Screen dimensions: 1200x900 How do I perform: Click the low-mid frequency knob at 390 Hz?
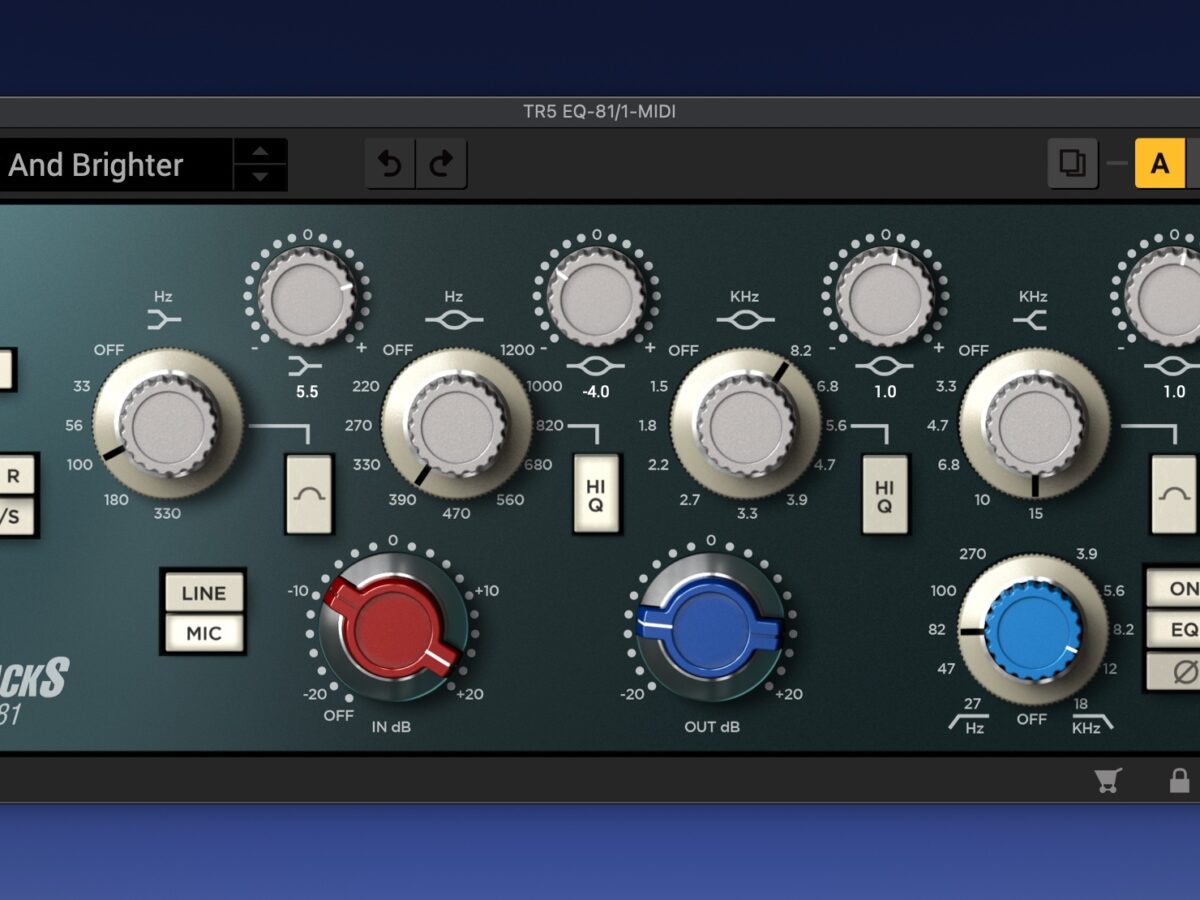coord(457,424)
